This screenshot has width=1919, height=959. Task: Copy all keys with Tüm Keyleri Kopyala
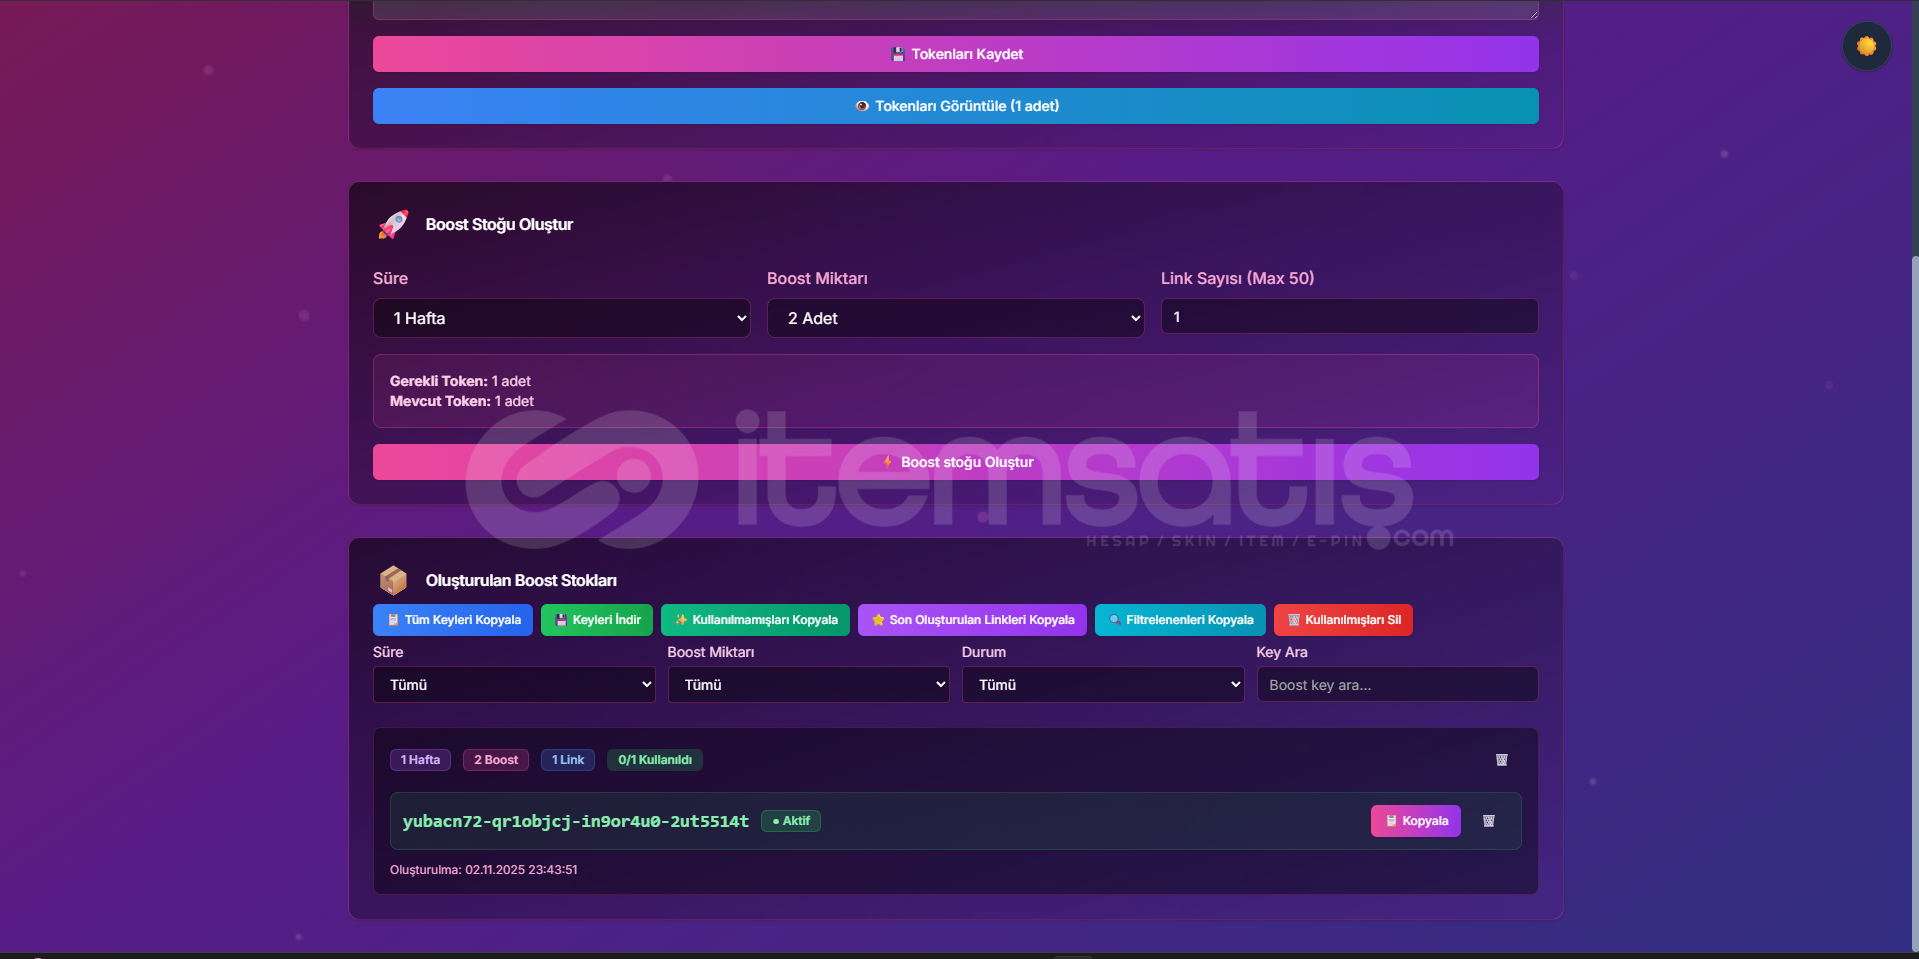pyautogui.click(x=453, y=620)
